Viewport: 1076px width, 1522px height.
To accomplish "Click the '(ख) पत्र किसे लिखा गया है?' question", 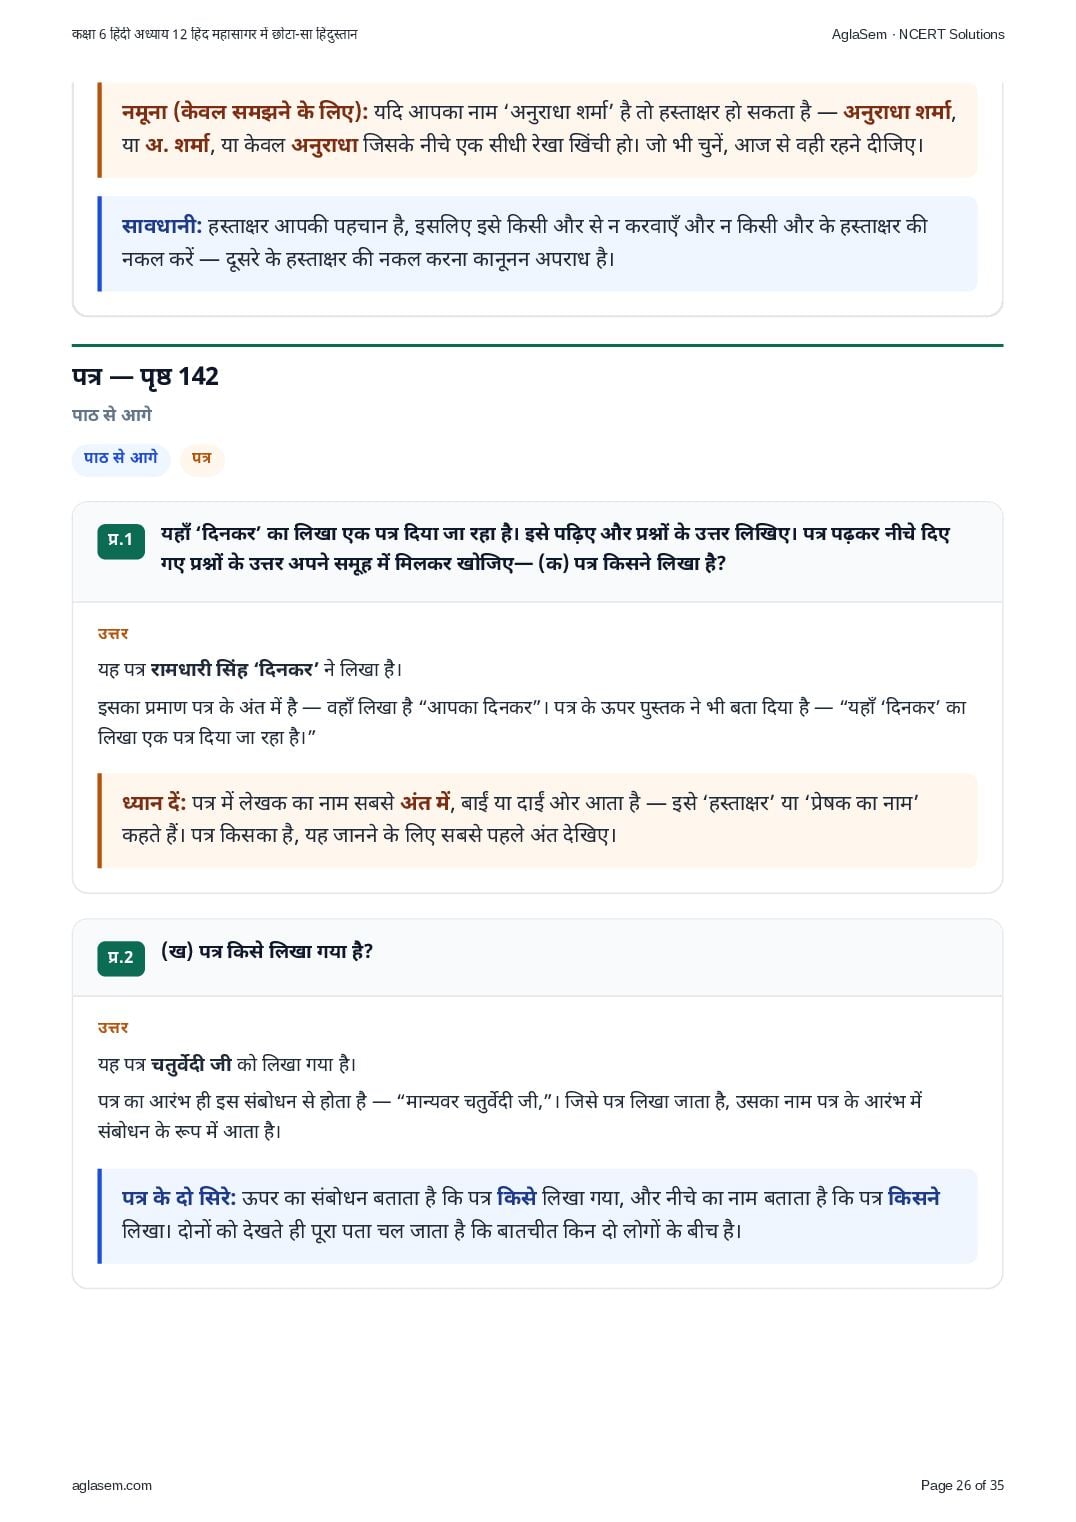I will (x=267, y=952).
